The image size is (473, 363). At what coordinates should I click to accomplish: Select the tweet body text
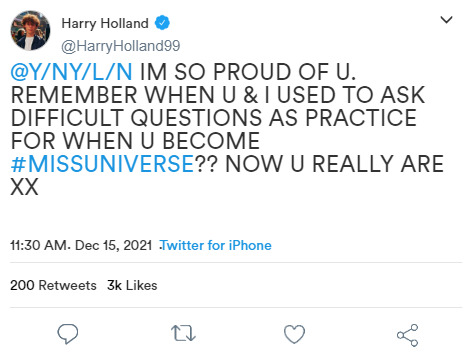(227, 129)
